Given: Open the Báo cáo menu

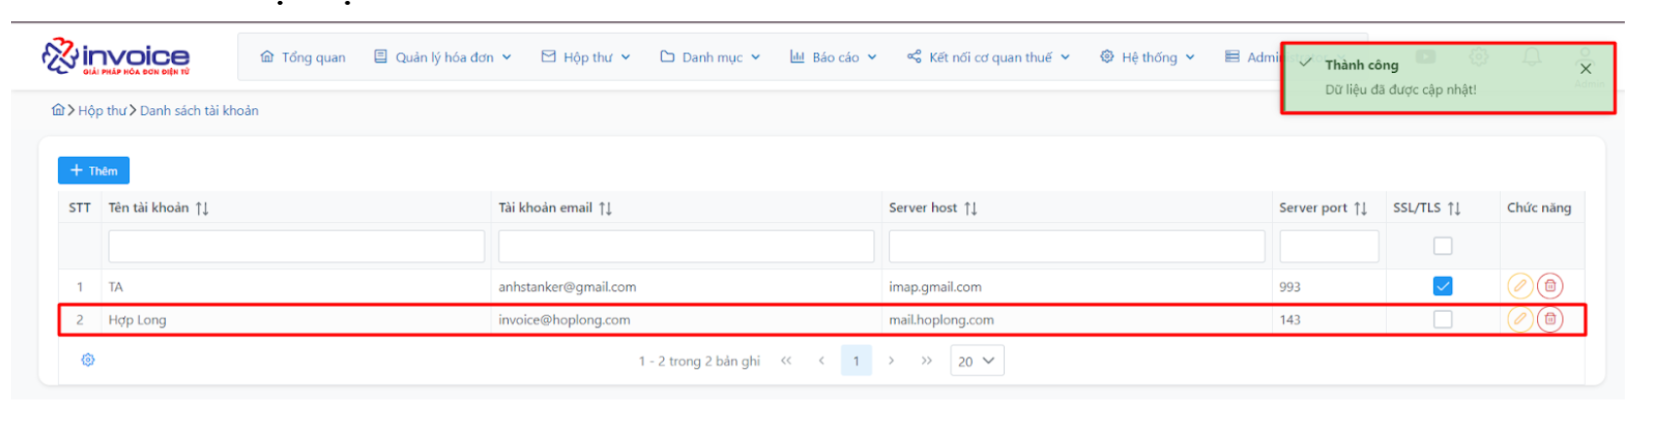Looking at the screenshot, I should tap(833, 57).
